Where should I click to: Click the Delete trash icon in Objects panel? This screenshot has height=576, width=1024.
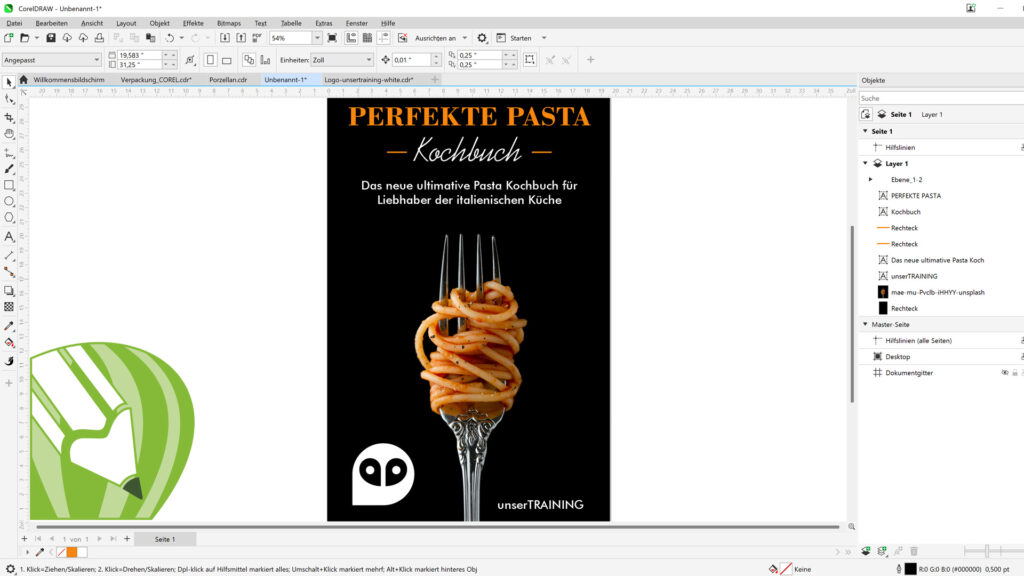(x=914, y=551)
